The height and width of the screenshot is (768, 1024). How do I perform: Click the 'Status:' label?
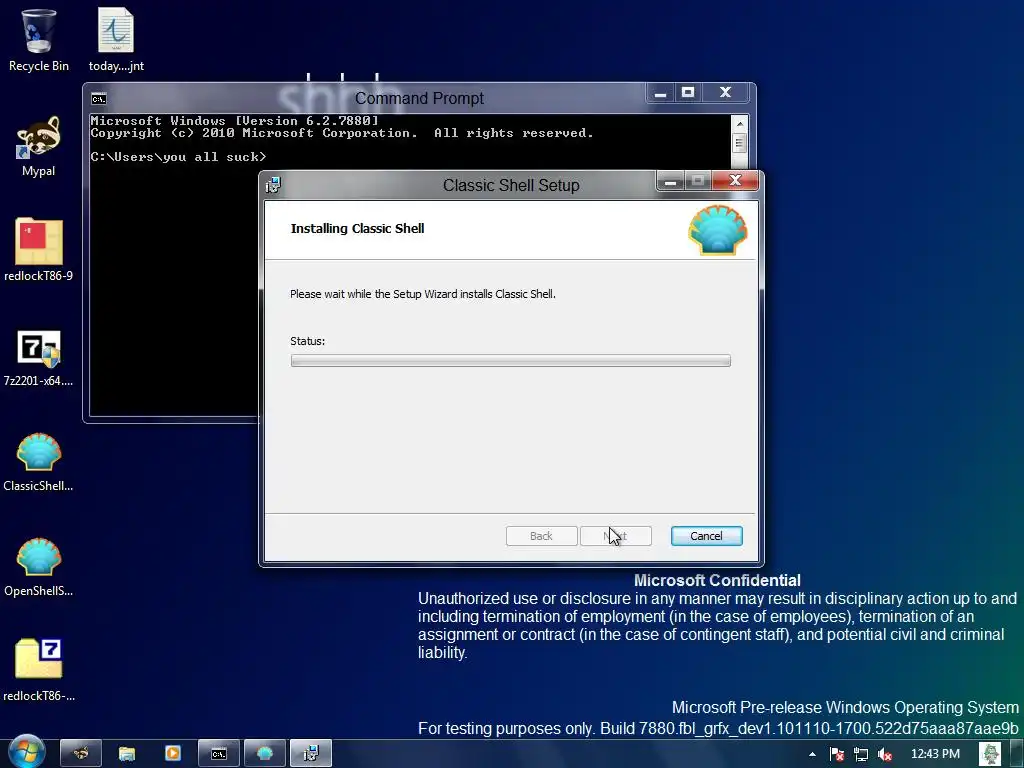click(x=308, y=341)
